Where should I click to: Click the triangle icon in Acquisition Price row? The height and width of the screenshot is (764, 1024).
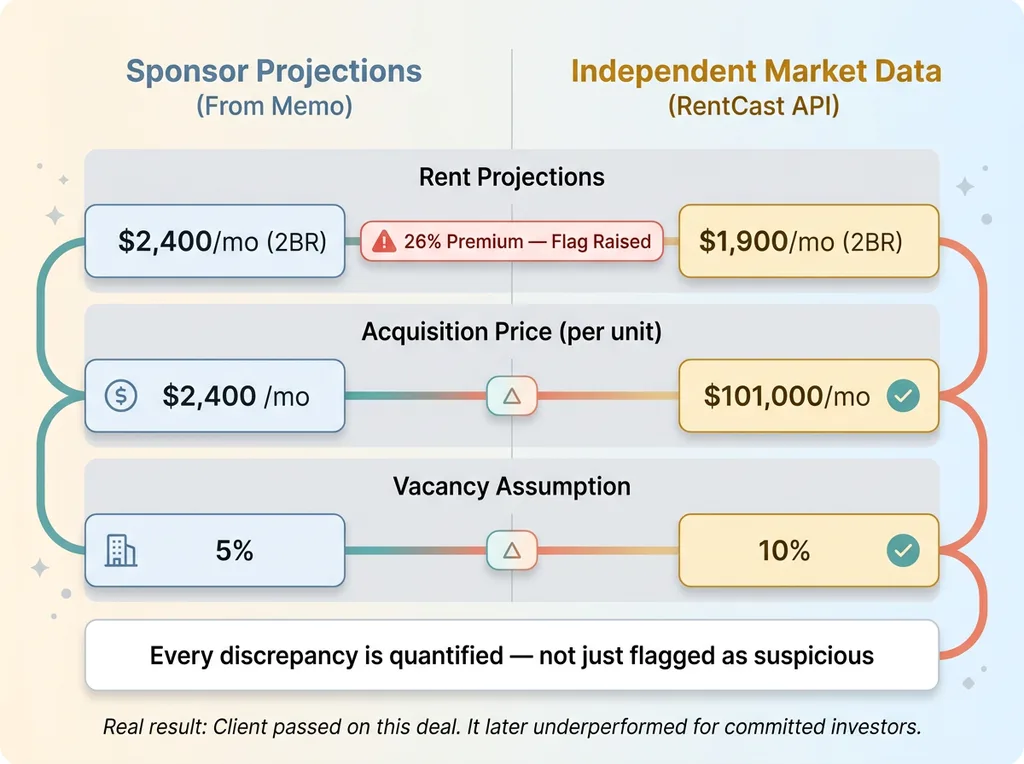[x=512, y=396]
